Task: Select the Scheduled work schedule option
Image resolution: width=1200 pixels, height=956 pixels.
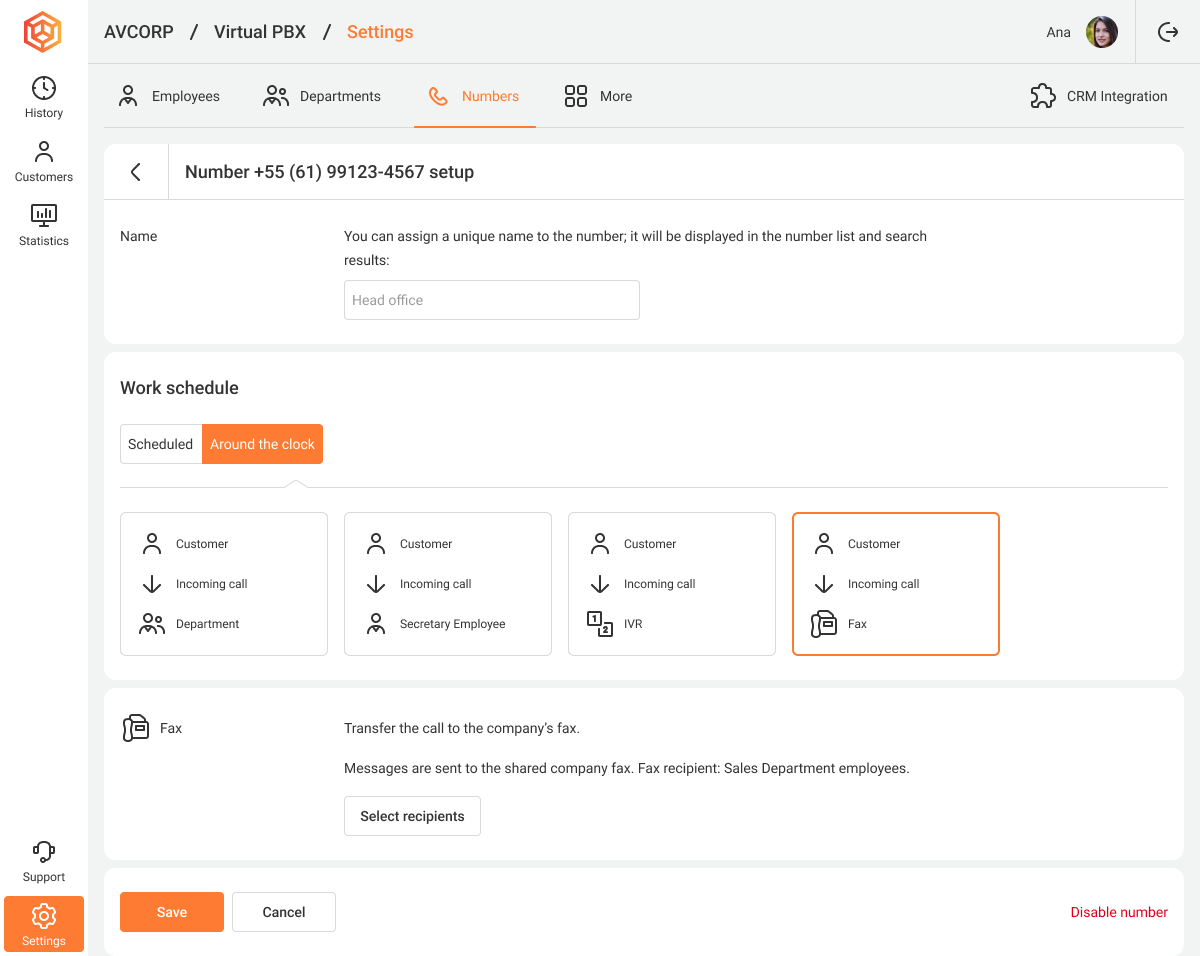Action: click(161, 444)
